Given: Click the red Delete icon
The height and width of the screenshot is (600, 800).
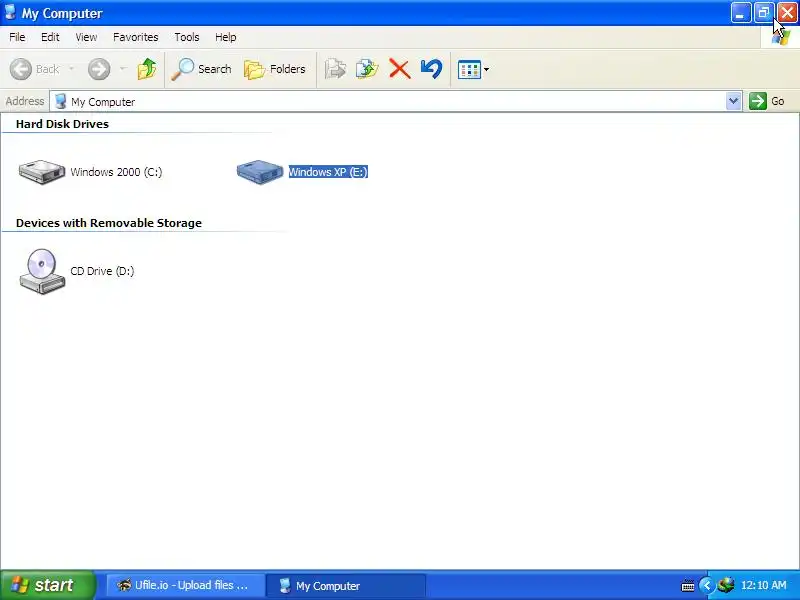Looking at the screenshot, I should [399, 69].
